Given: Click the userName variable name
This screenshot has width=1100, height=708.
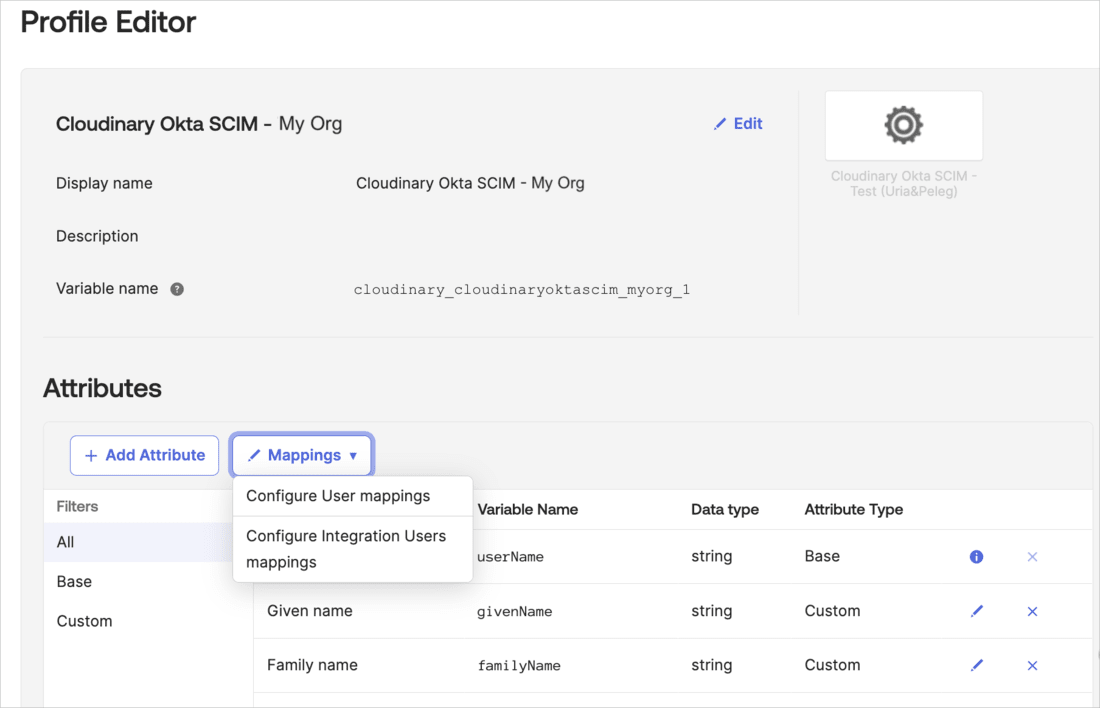Looking at the screenshot, I should 510,556.
